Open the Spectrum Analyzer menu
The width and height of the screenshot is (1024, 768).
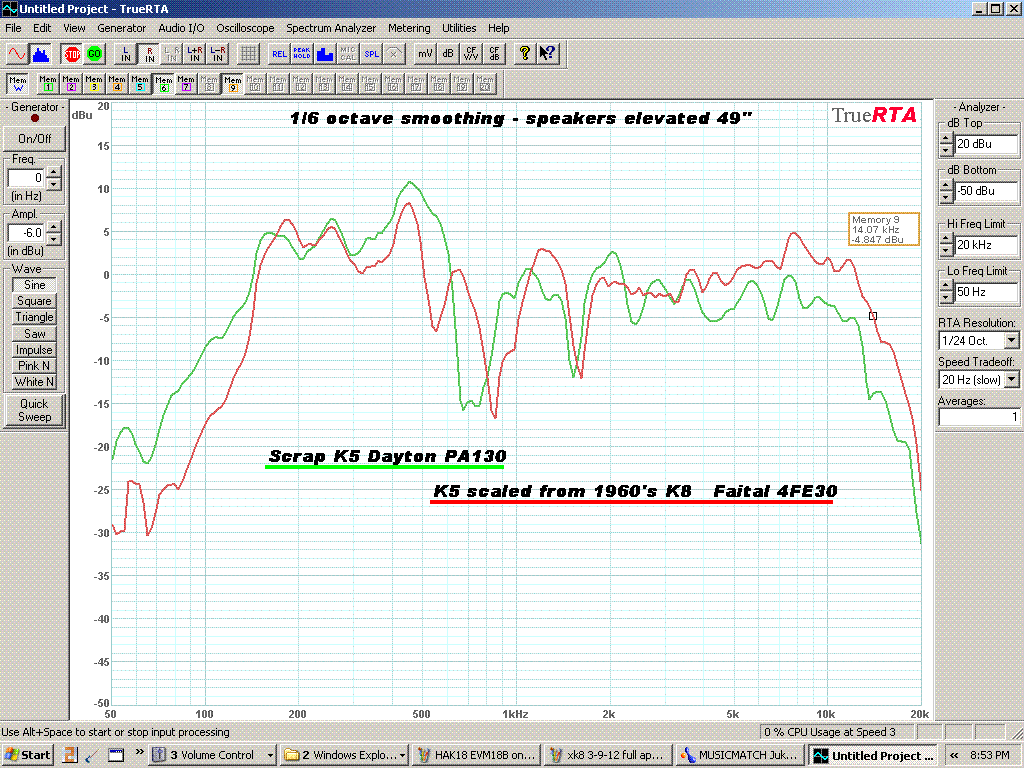[x=330, y=28]
